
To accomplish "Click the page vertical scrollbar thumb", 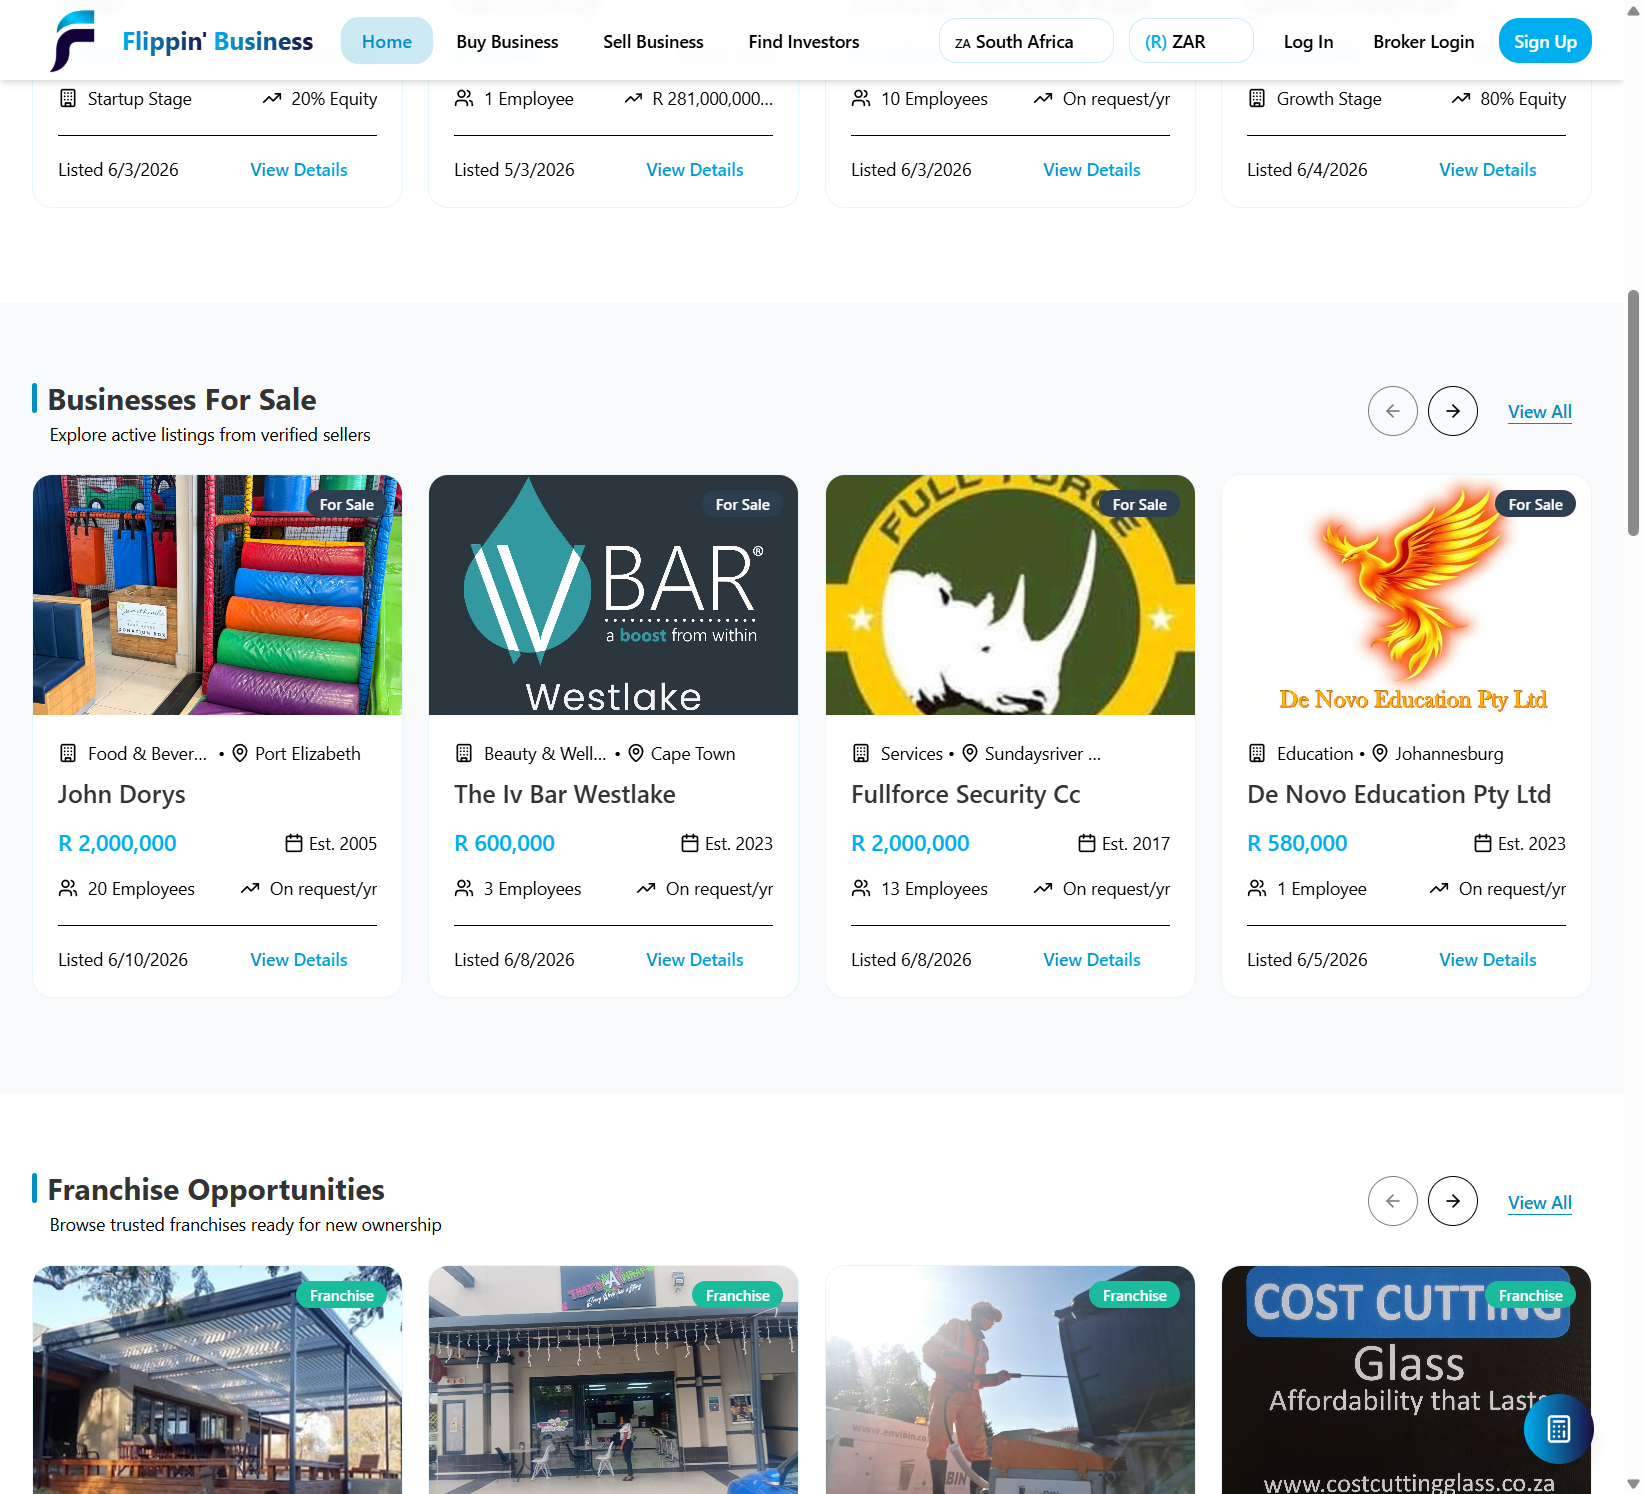I will pyautogui.click(x=1633, y=413).
